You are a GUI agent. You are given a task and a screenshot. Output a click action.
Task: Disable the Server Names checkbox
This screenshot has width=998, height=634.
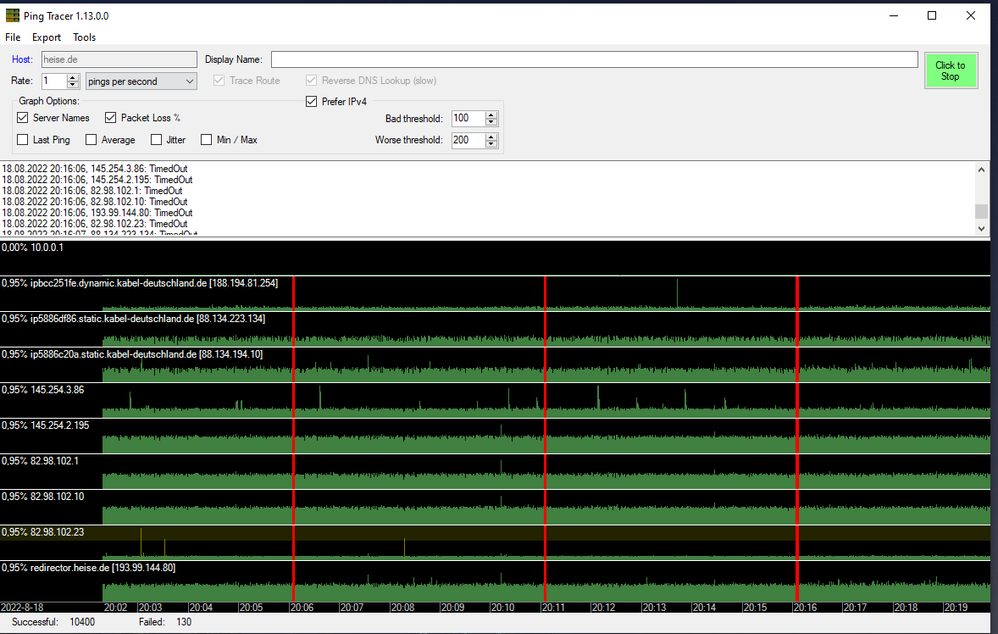(x=23, y=118)
